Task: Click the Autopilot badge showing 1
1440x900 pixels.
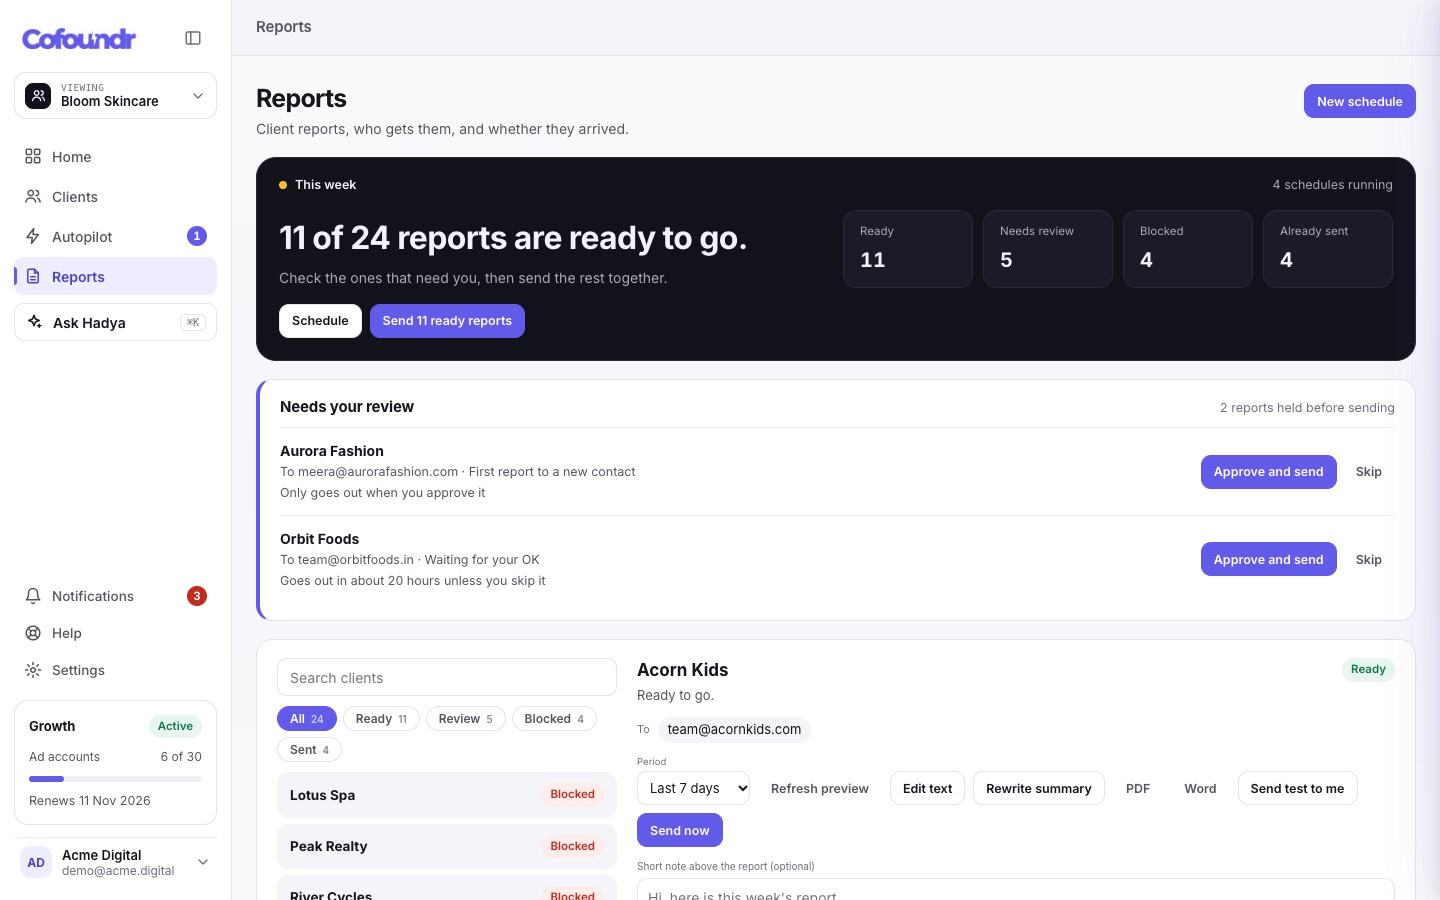Action: [x=197, y=236]
